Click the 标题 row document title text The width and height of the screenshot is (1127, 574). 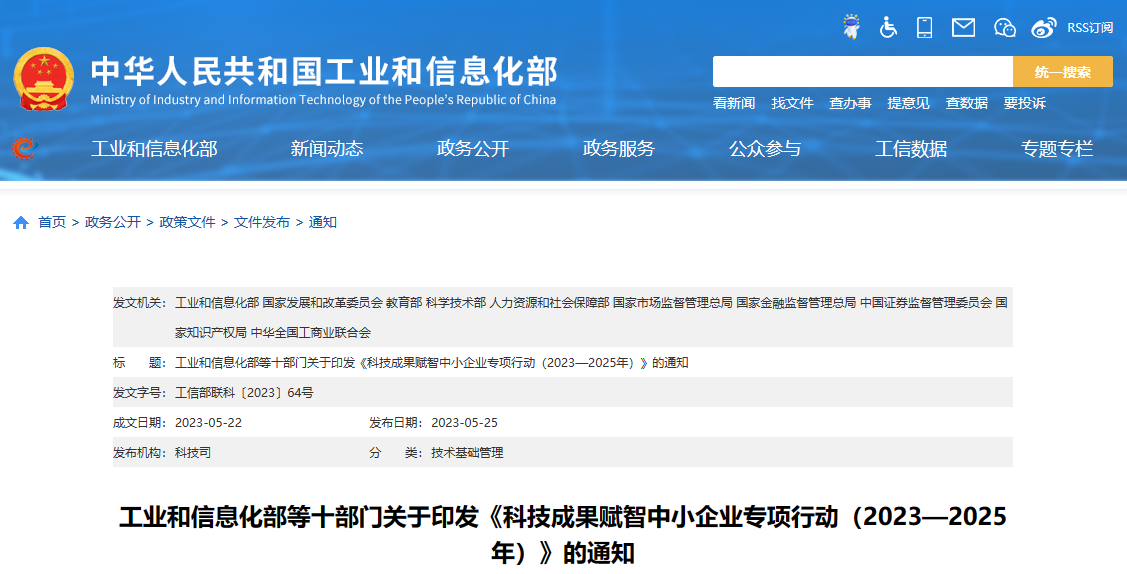[431, 363]
